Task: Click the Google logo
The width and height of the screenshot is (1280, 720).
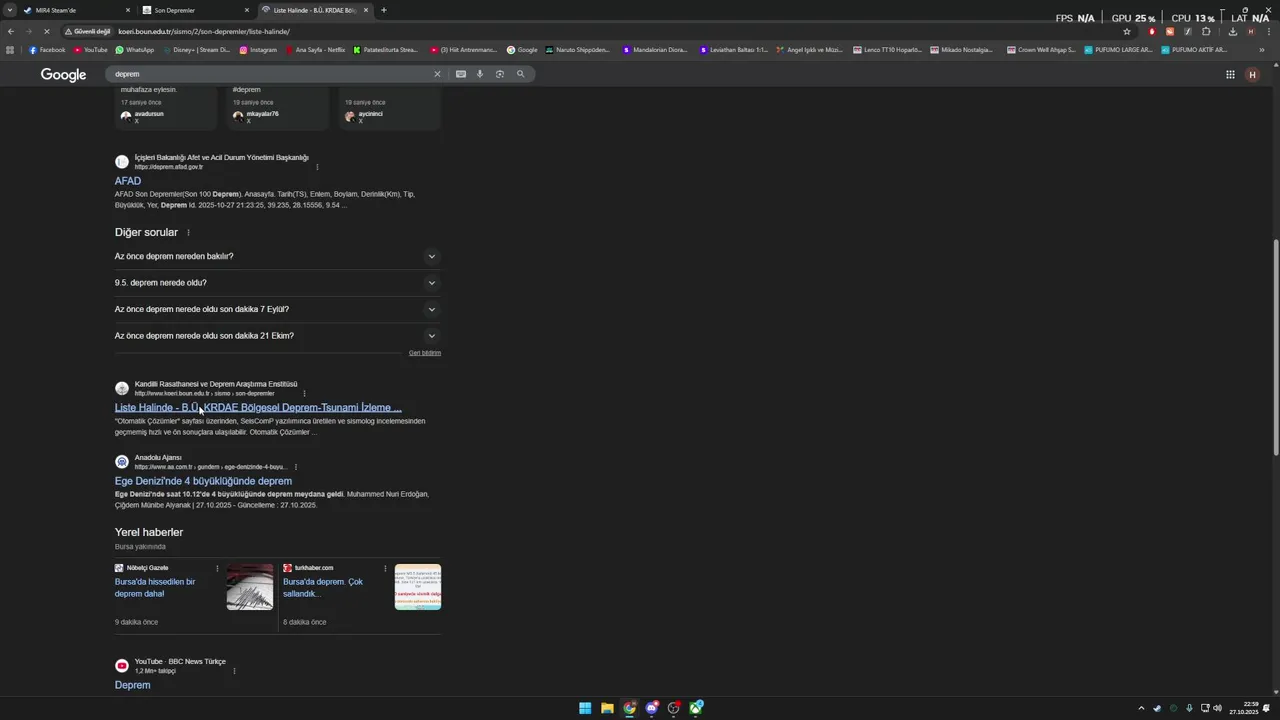Action: (63, 75)
